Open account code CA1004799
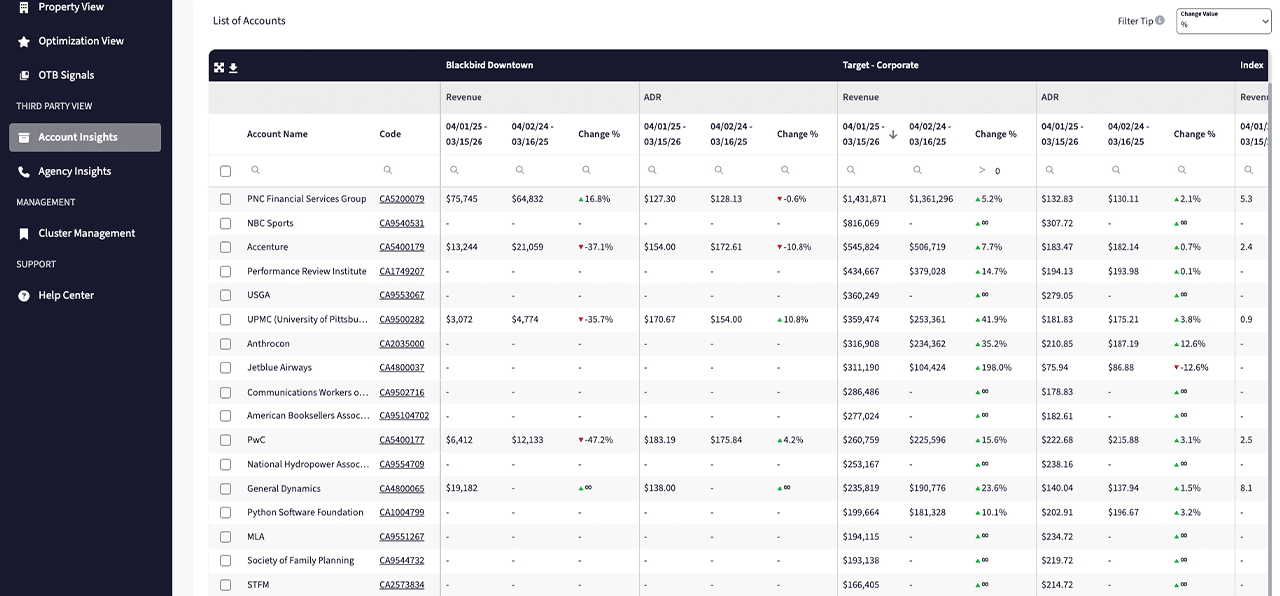 (x=401, y=512)
